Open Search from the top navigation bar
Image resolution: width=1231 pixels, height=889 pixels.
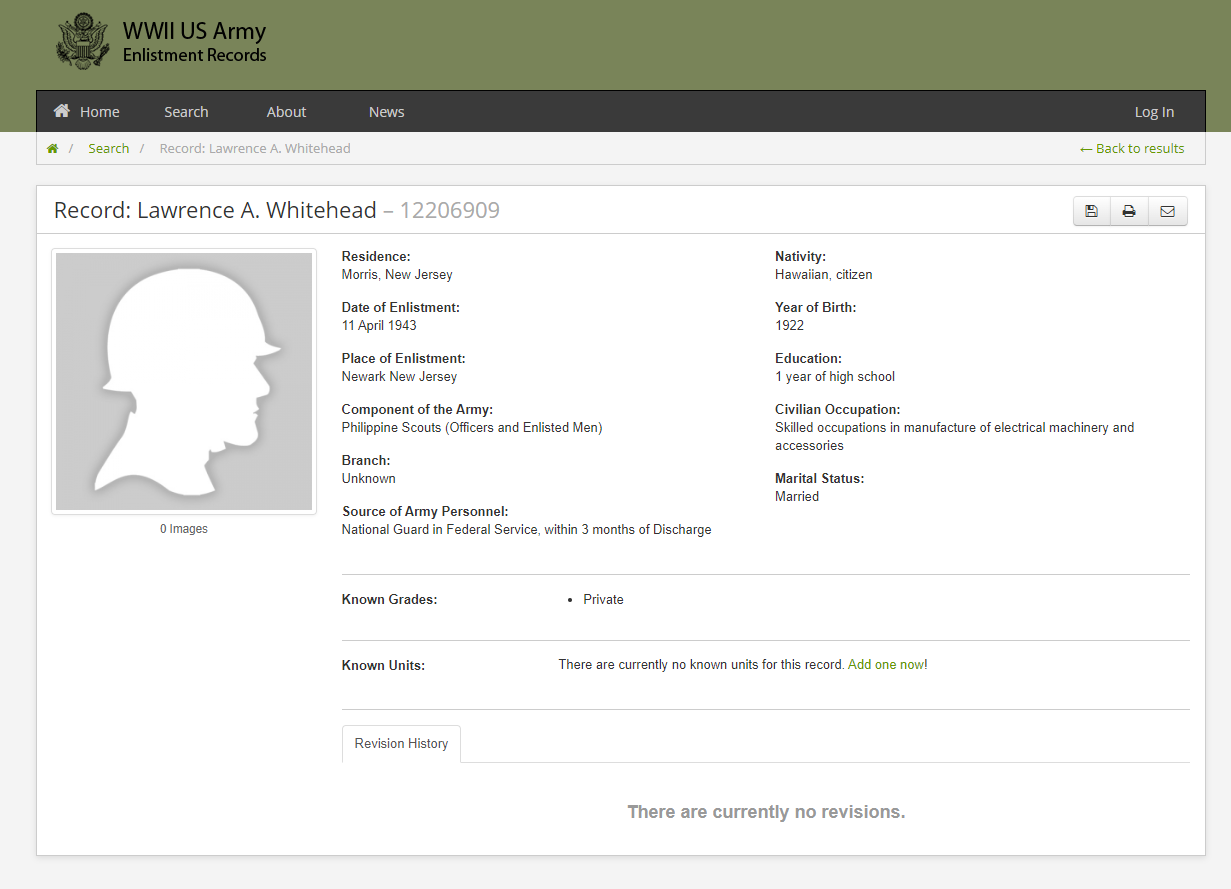(x=186, y=112)
